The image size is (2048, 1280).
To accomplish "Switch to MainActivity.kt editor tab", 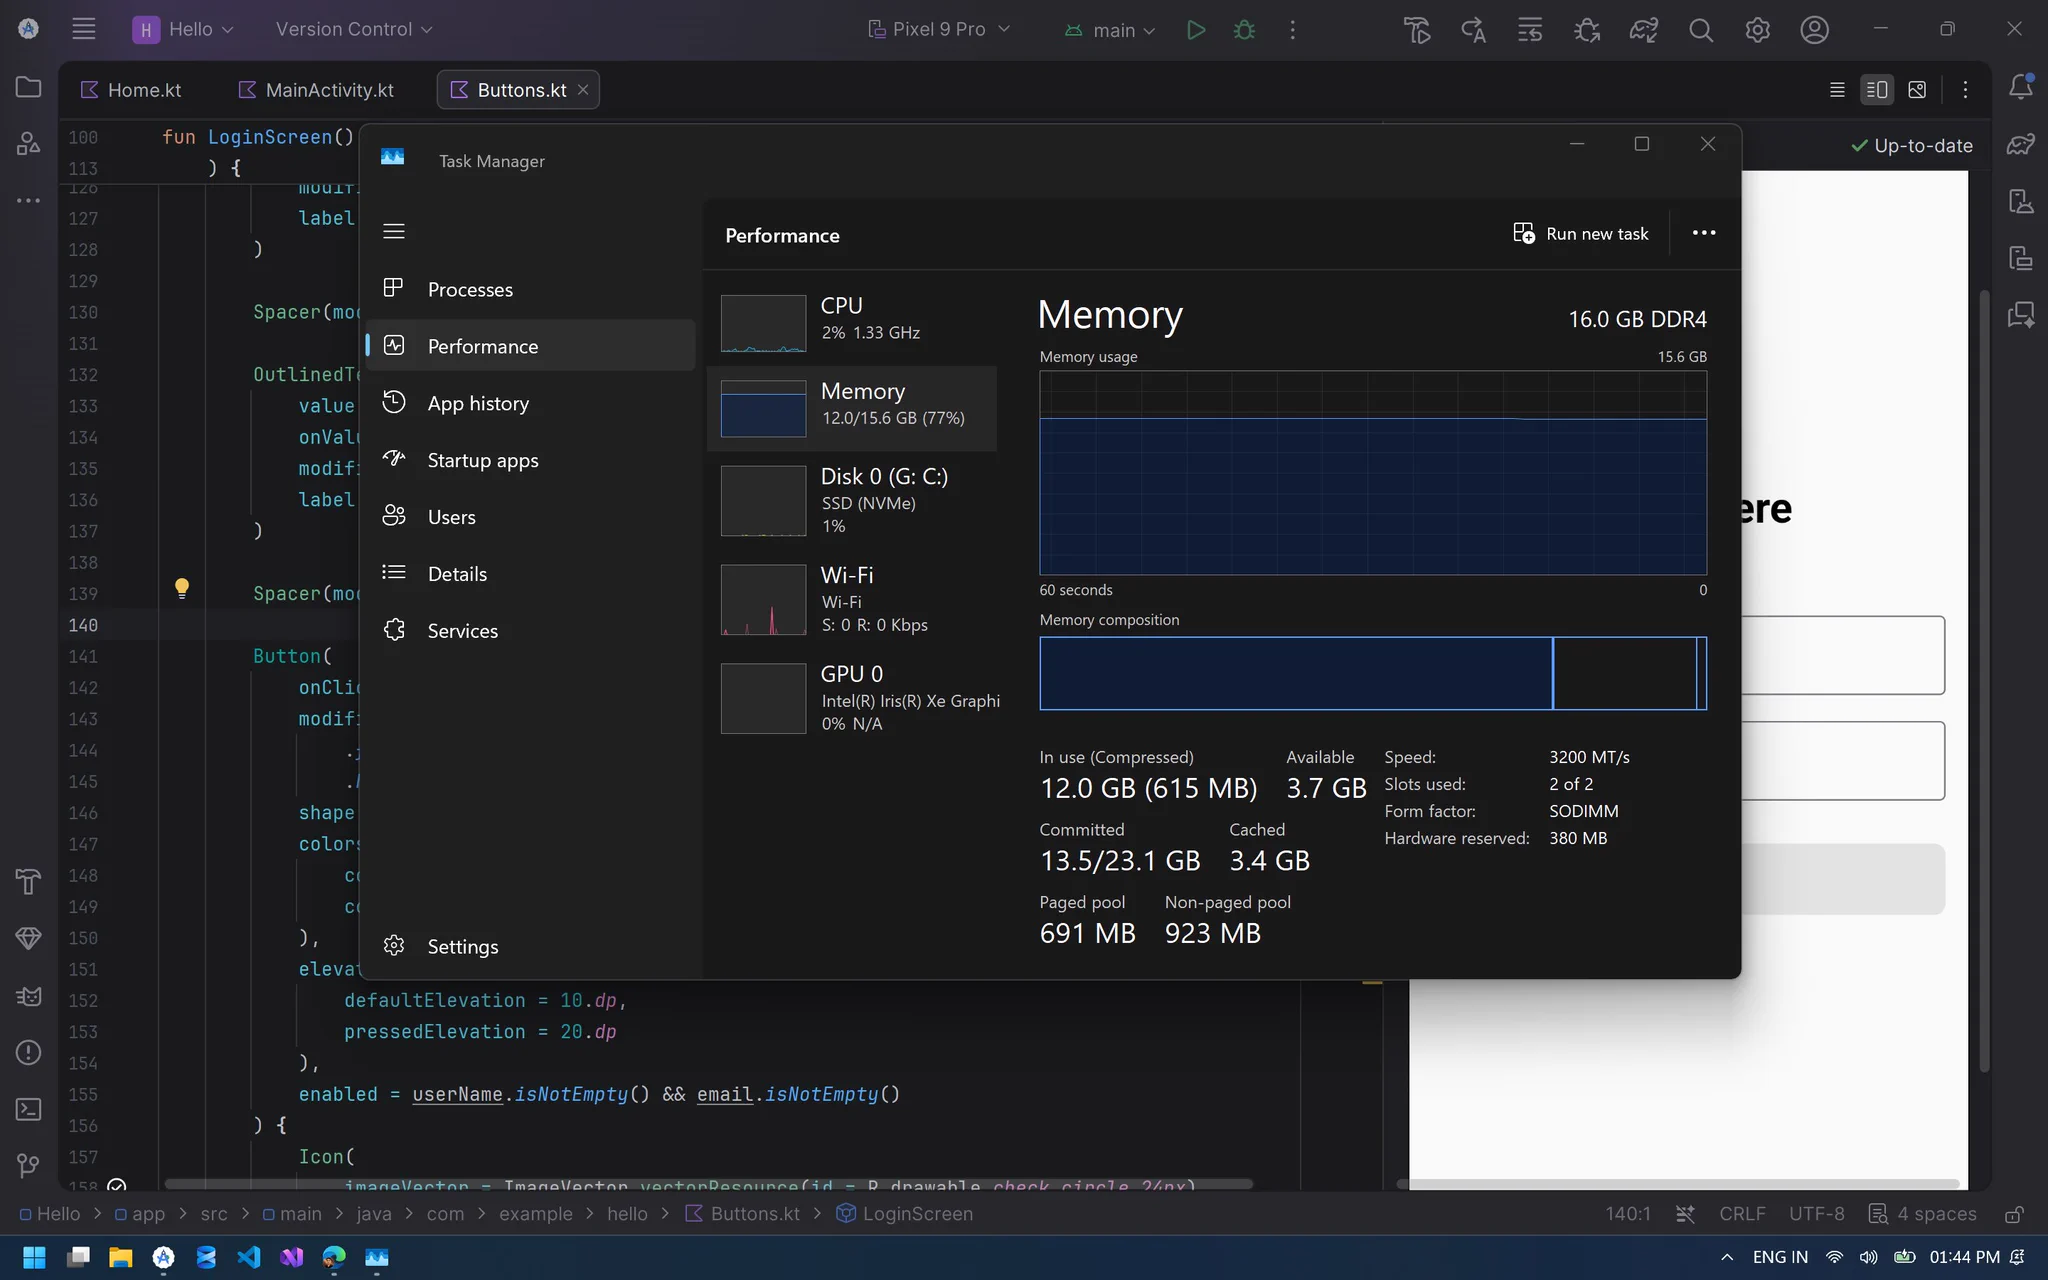I will 316,90.
